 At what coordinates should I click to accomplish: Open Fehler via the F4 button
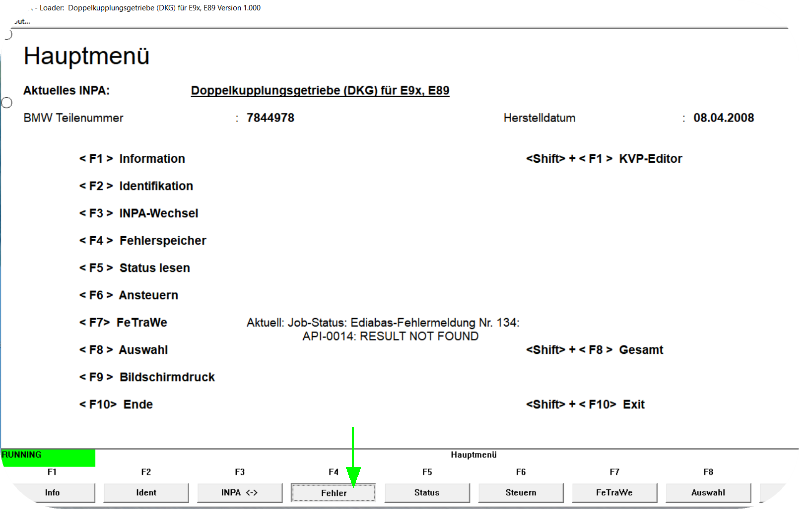click(333, 493)
